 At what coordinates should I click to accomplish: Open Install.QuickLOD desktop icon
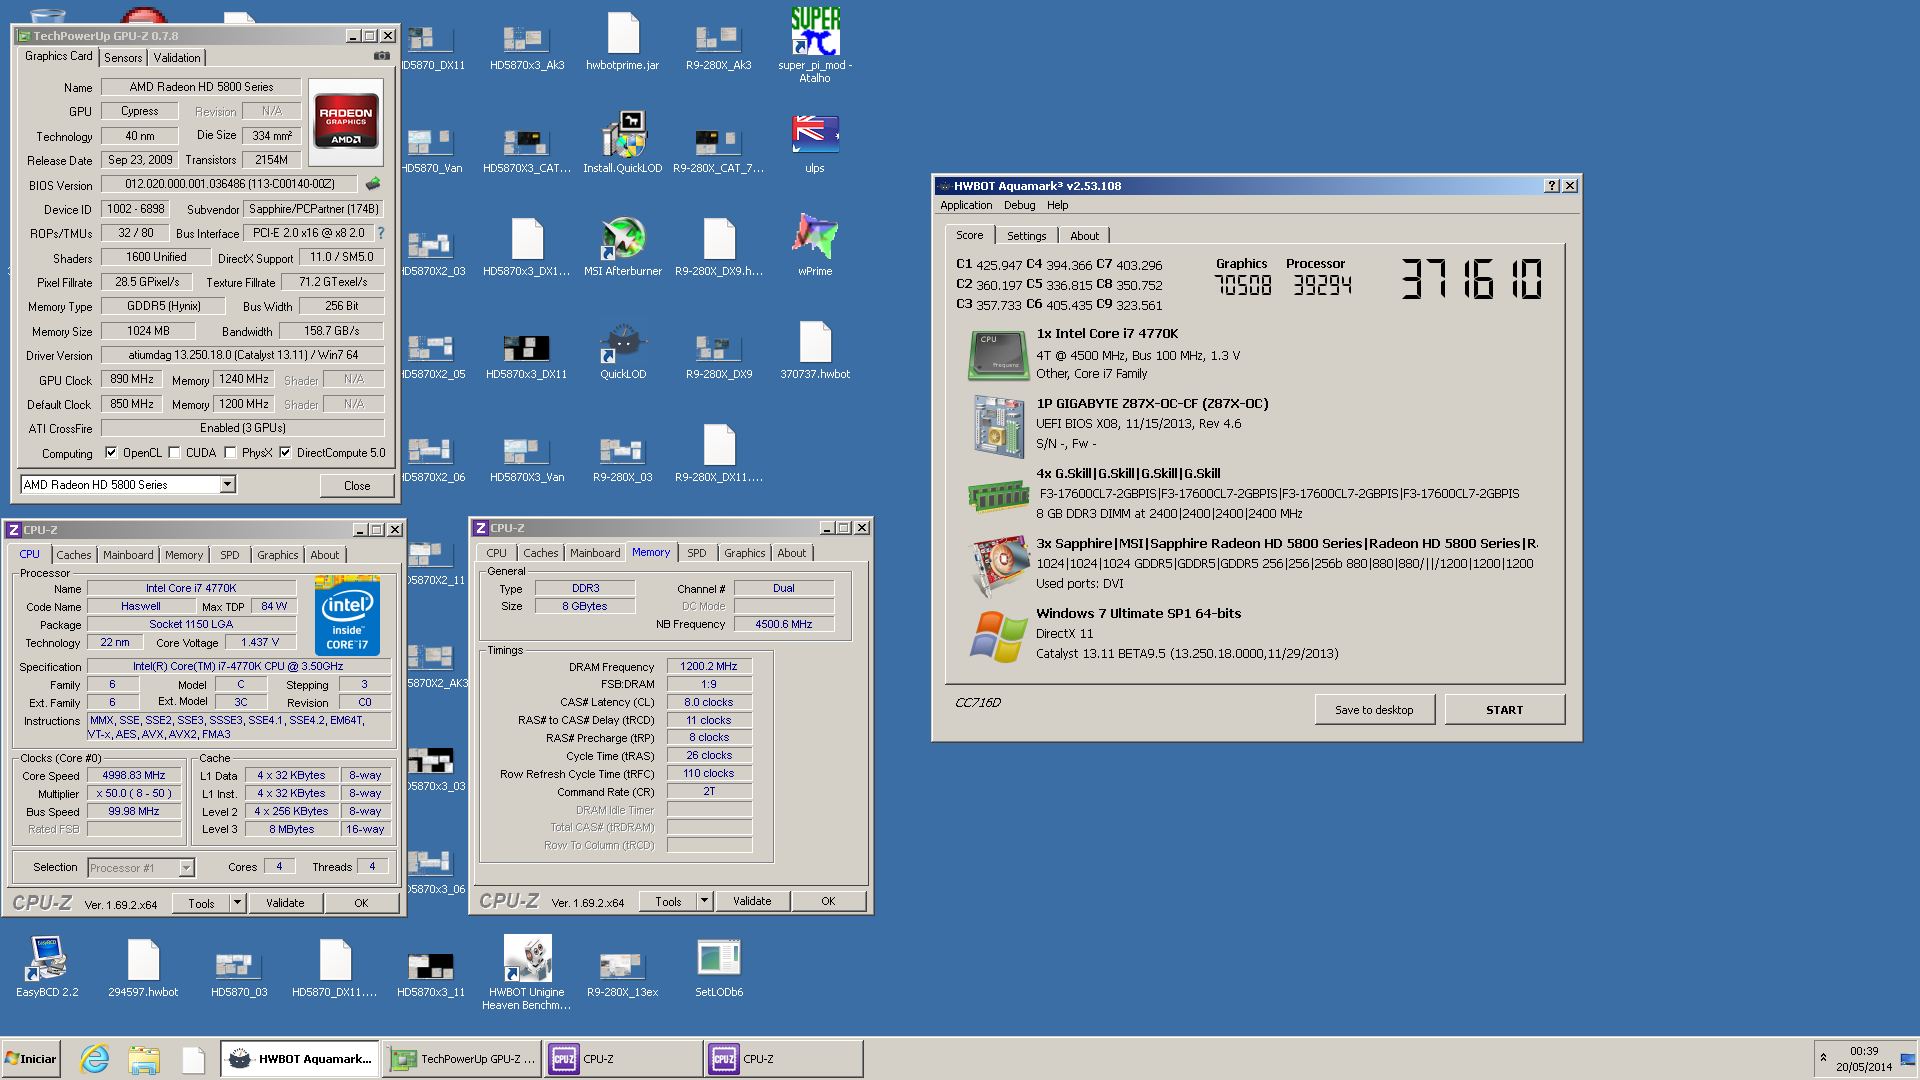point(623,143)
